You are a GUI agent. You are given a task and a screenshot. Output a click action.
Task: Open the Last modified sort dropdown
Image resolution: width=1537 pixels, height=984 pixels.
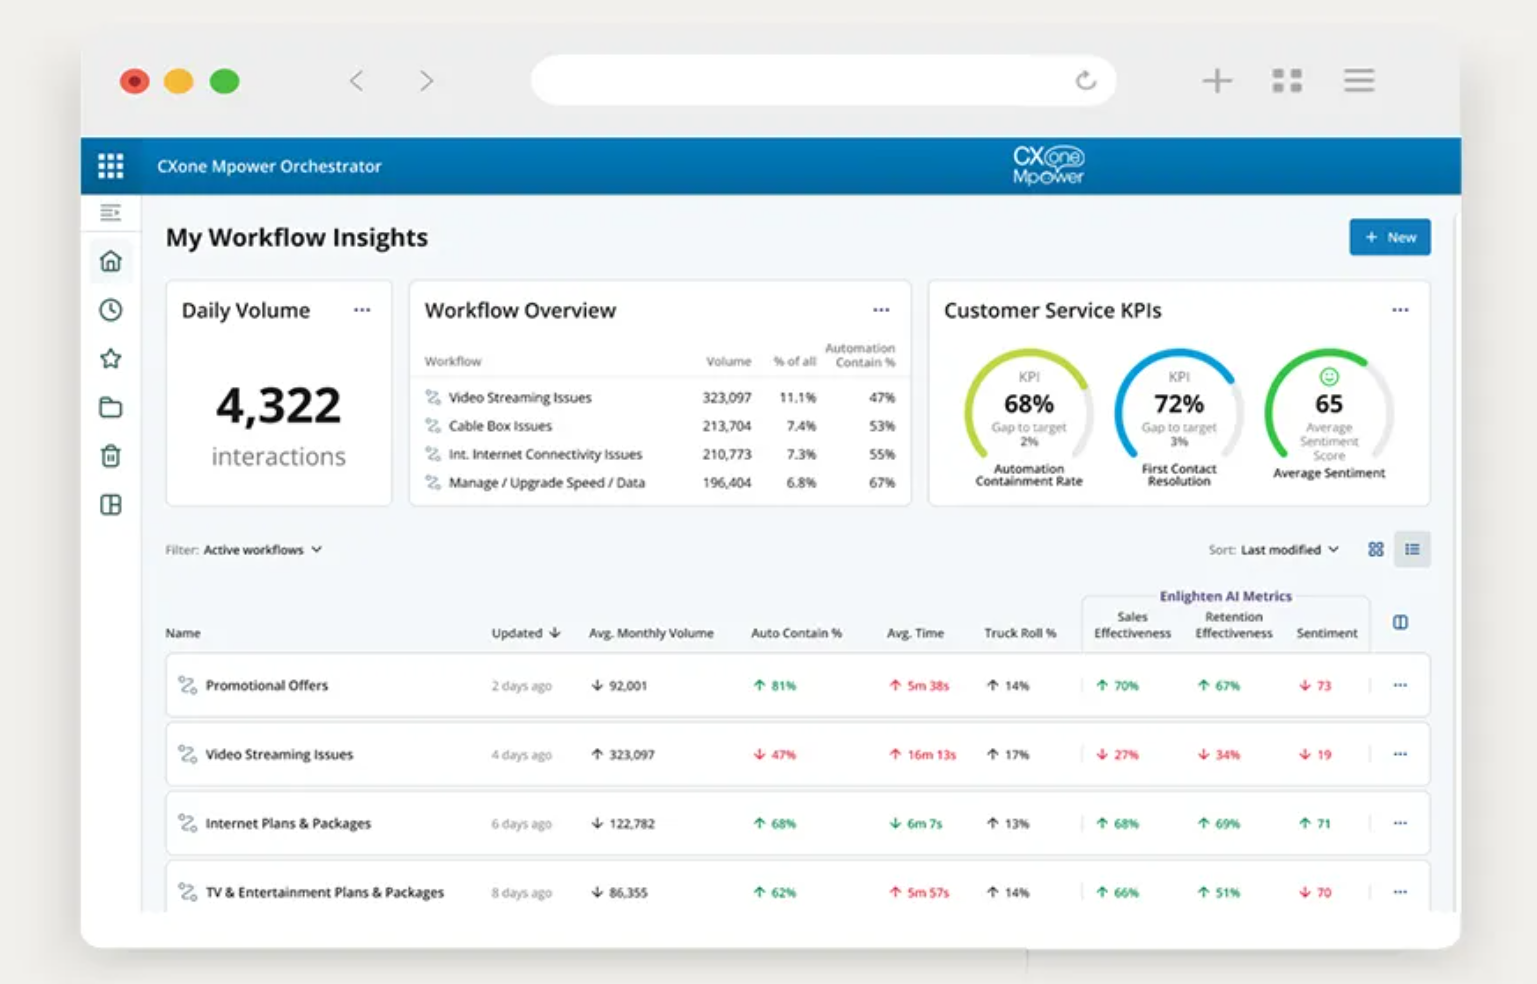(1289, 550)
